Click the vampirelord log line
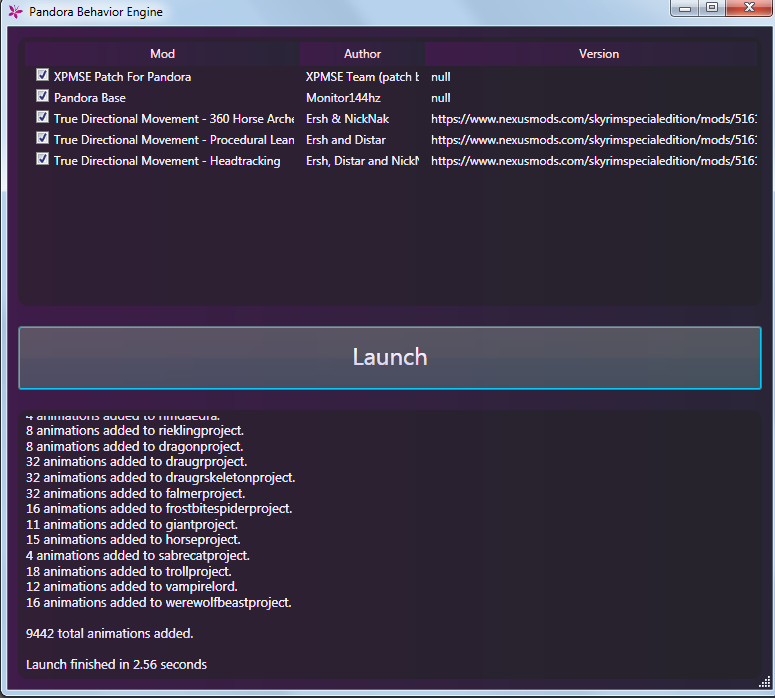This screenshot has height=698, width=775. (x=132, y=587)
